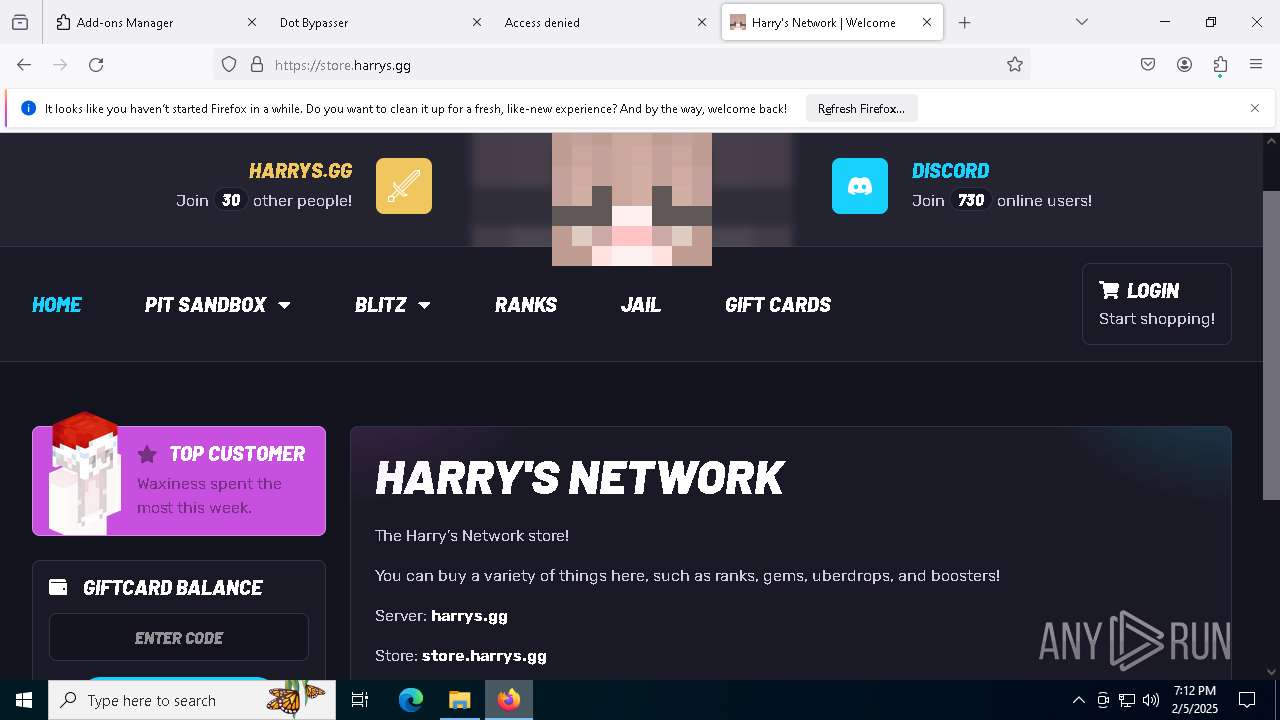Open Task View on taskbar

[x=360, y=700]
